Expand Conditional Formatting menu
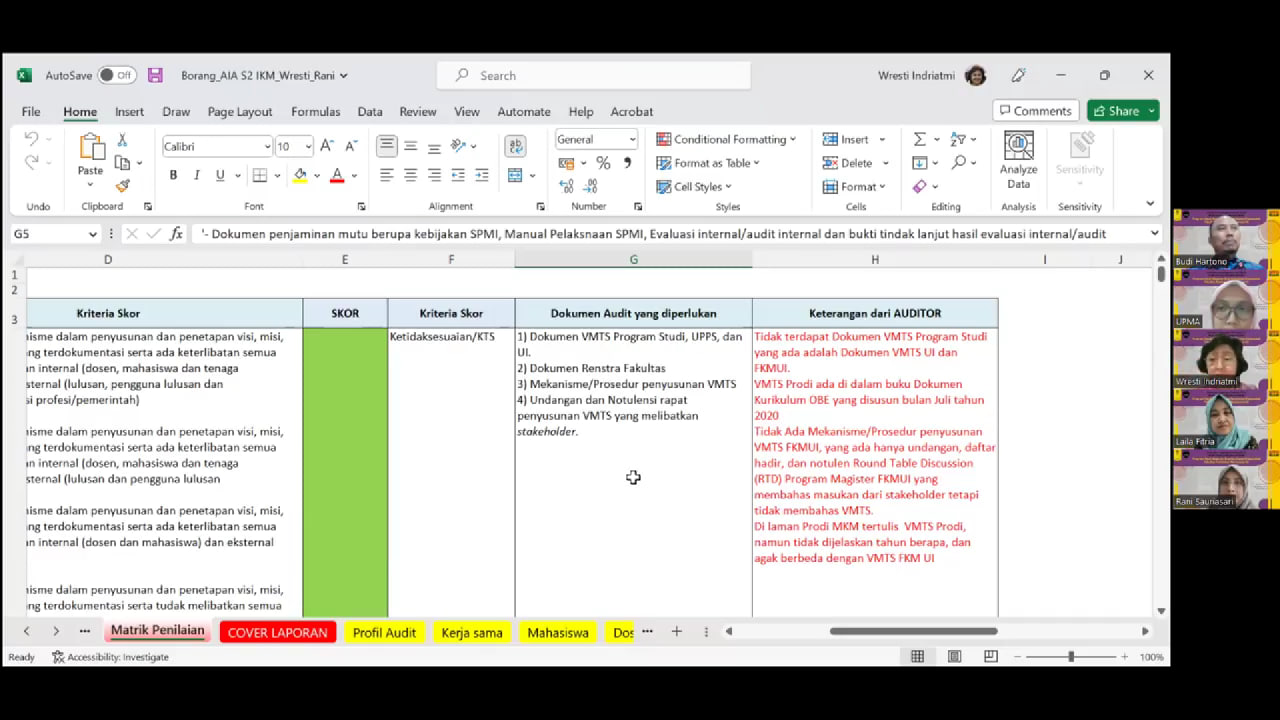Viewport: 1280px width, 720px height. pos(726,140)
